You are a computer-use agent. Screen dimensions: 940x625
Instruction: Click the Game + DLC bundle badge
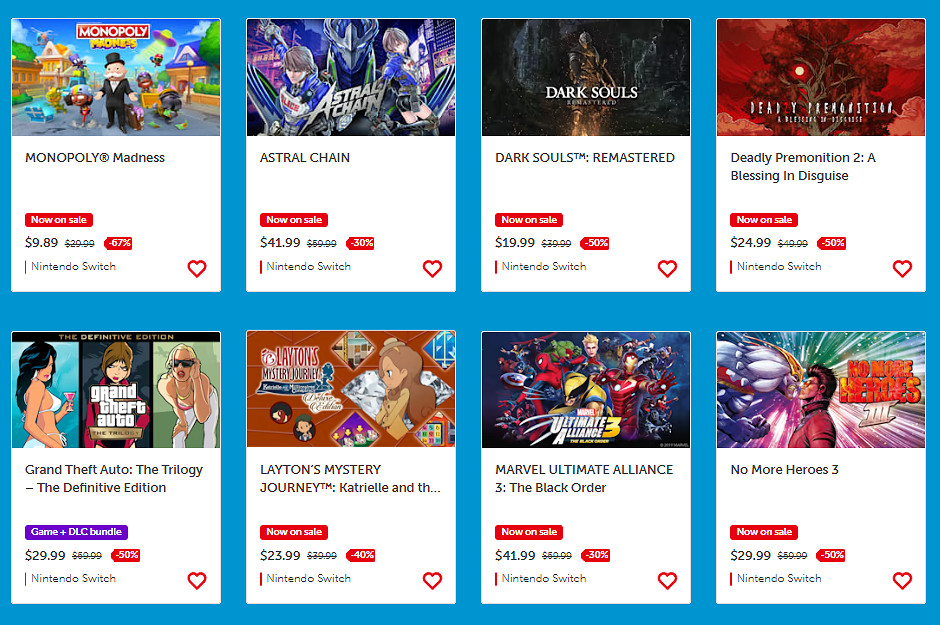pos(76,532)
